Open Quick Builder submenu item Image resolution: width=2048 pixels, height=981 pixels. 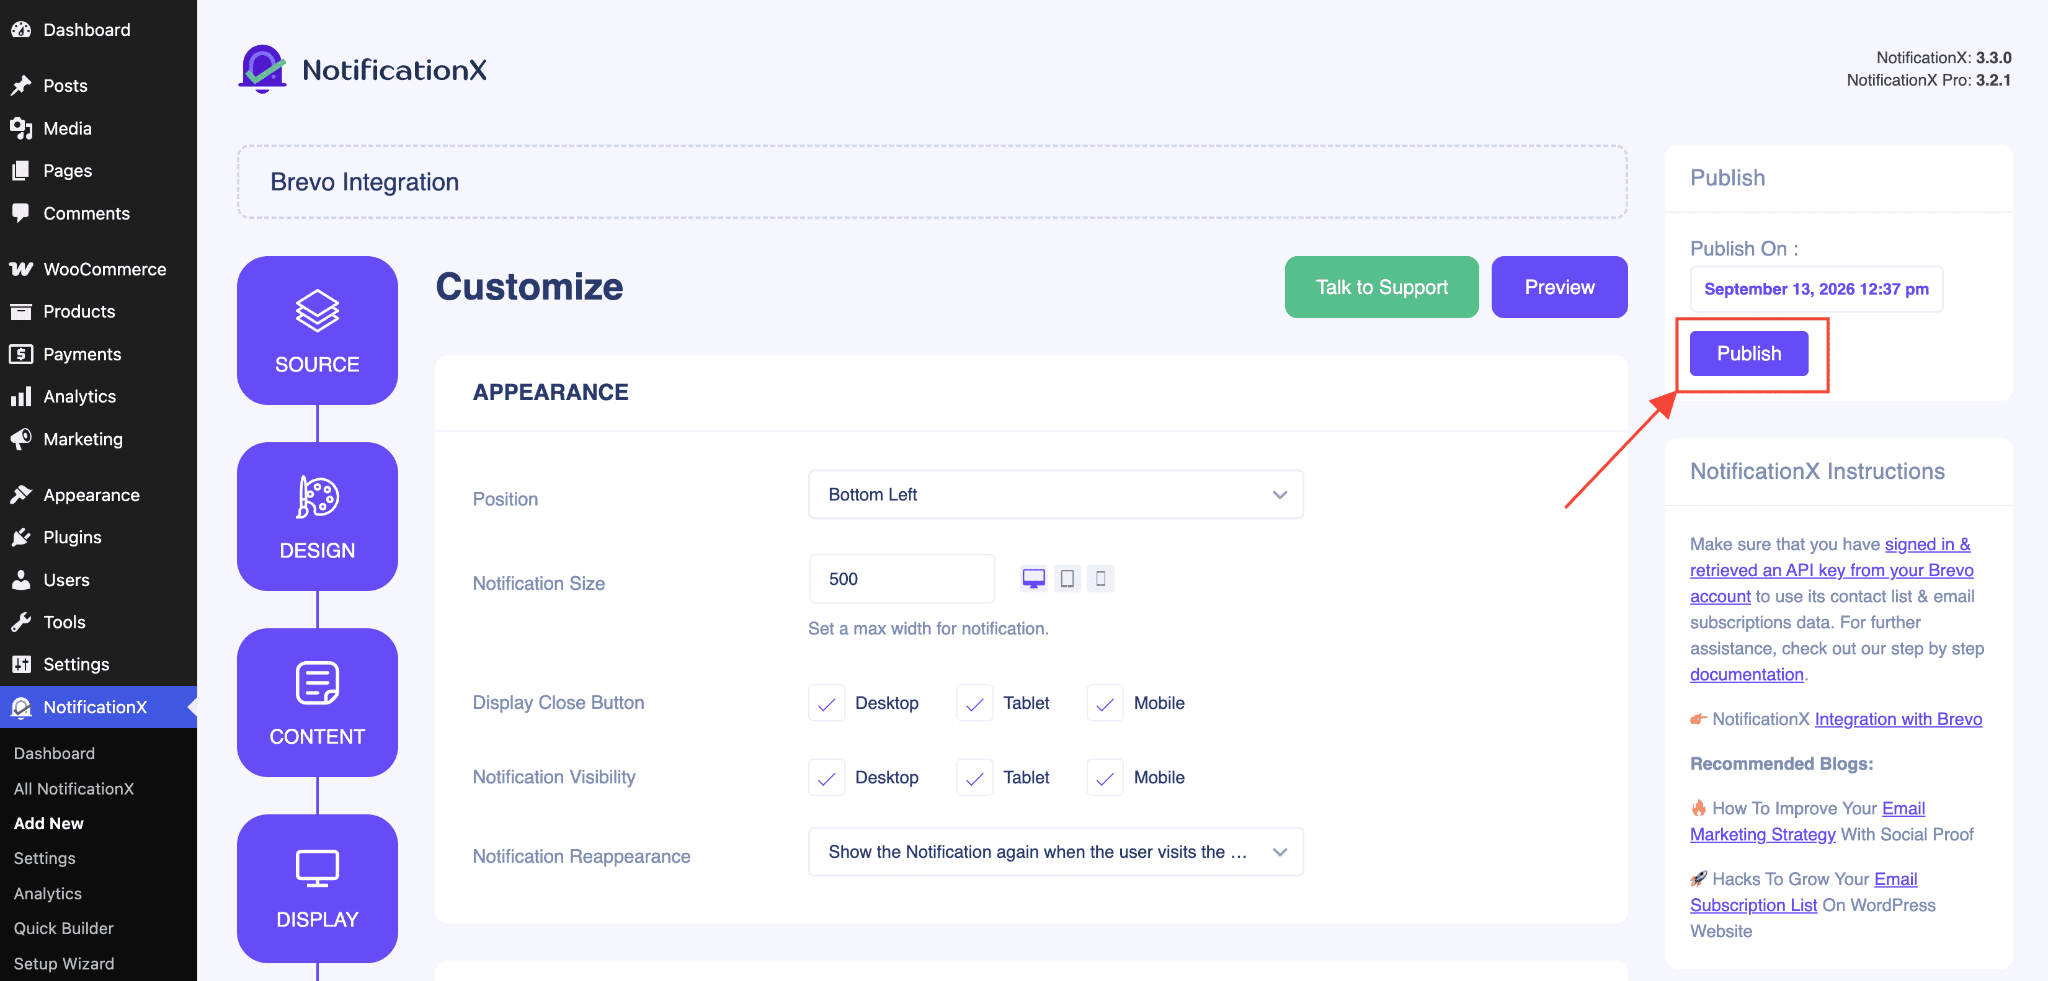click(64, 928)
